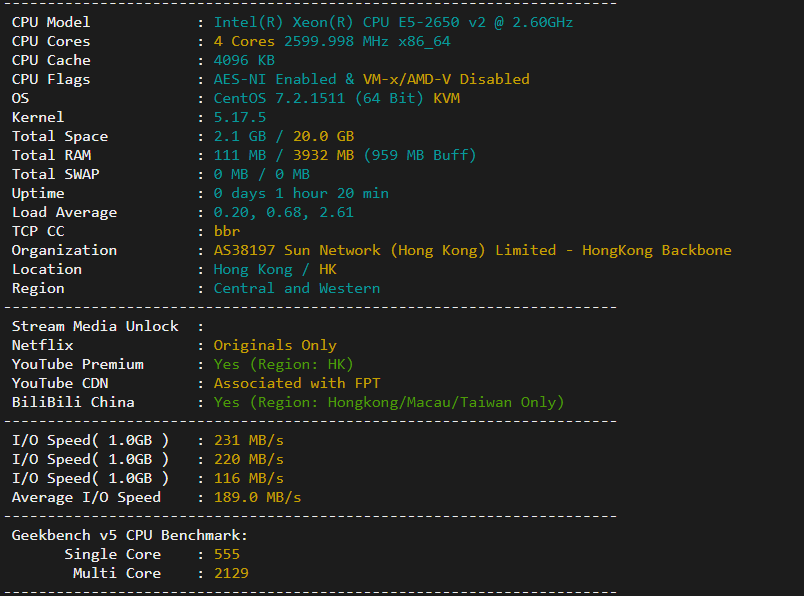Image resolution: width=804 pixels, height=596 pixels.
Task: Click the Netflix Originals Only result
Action: [275, 345]
